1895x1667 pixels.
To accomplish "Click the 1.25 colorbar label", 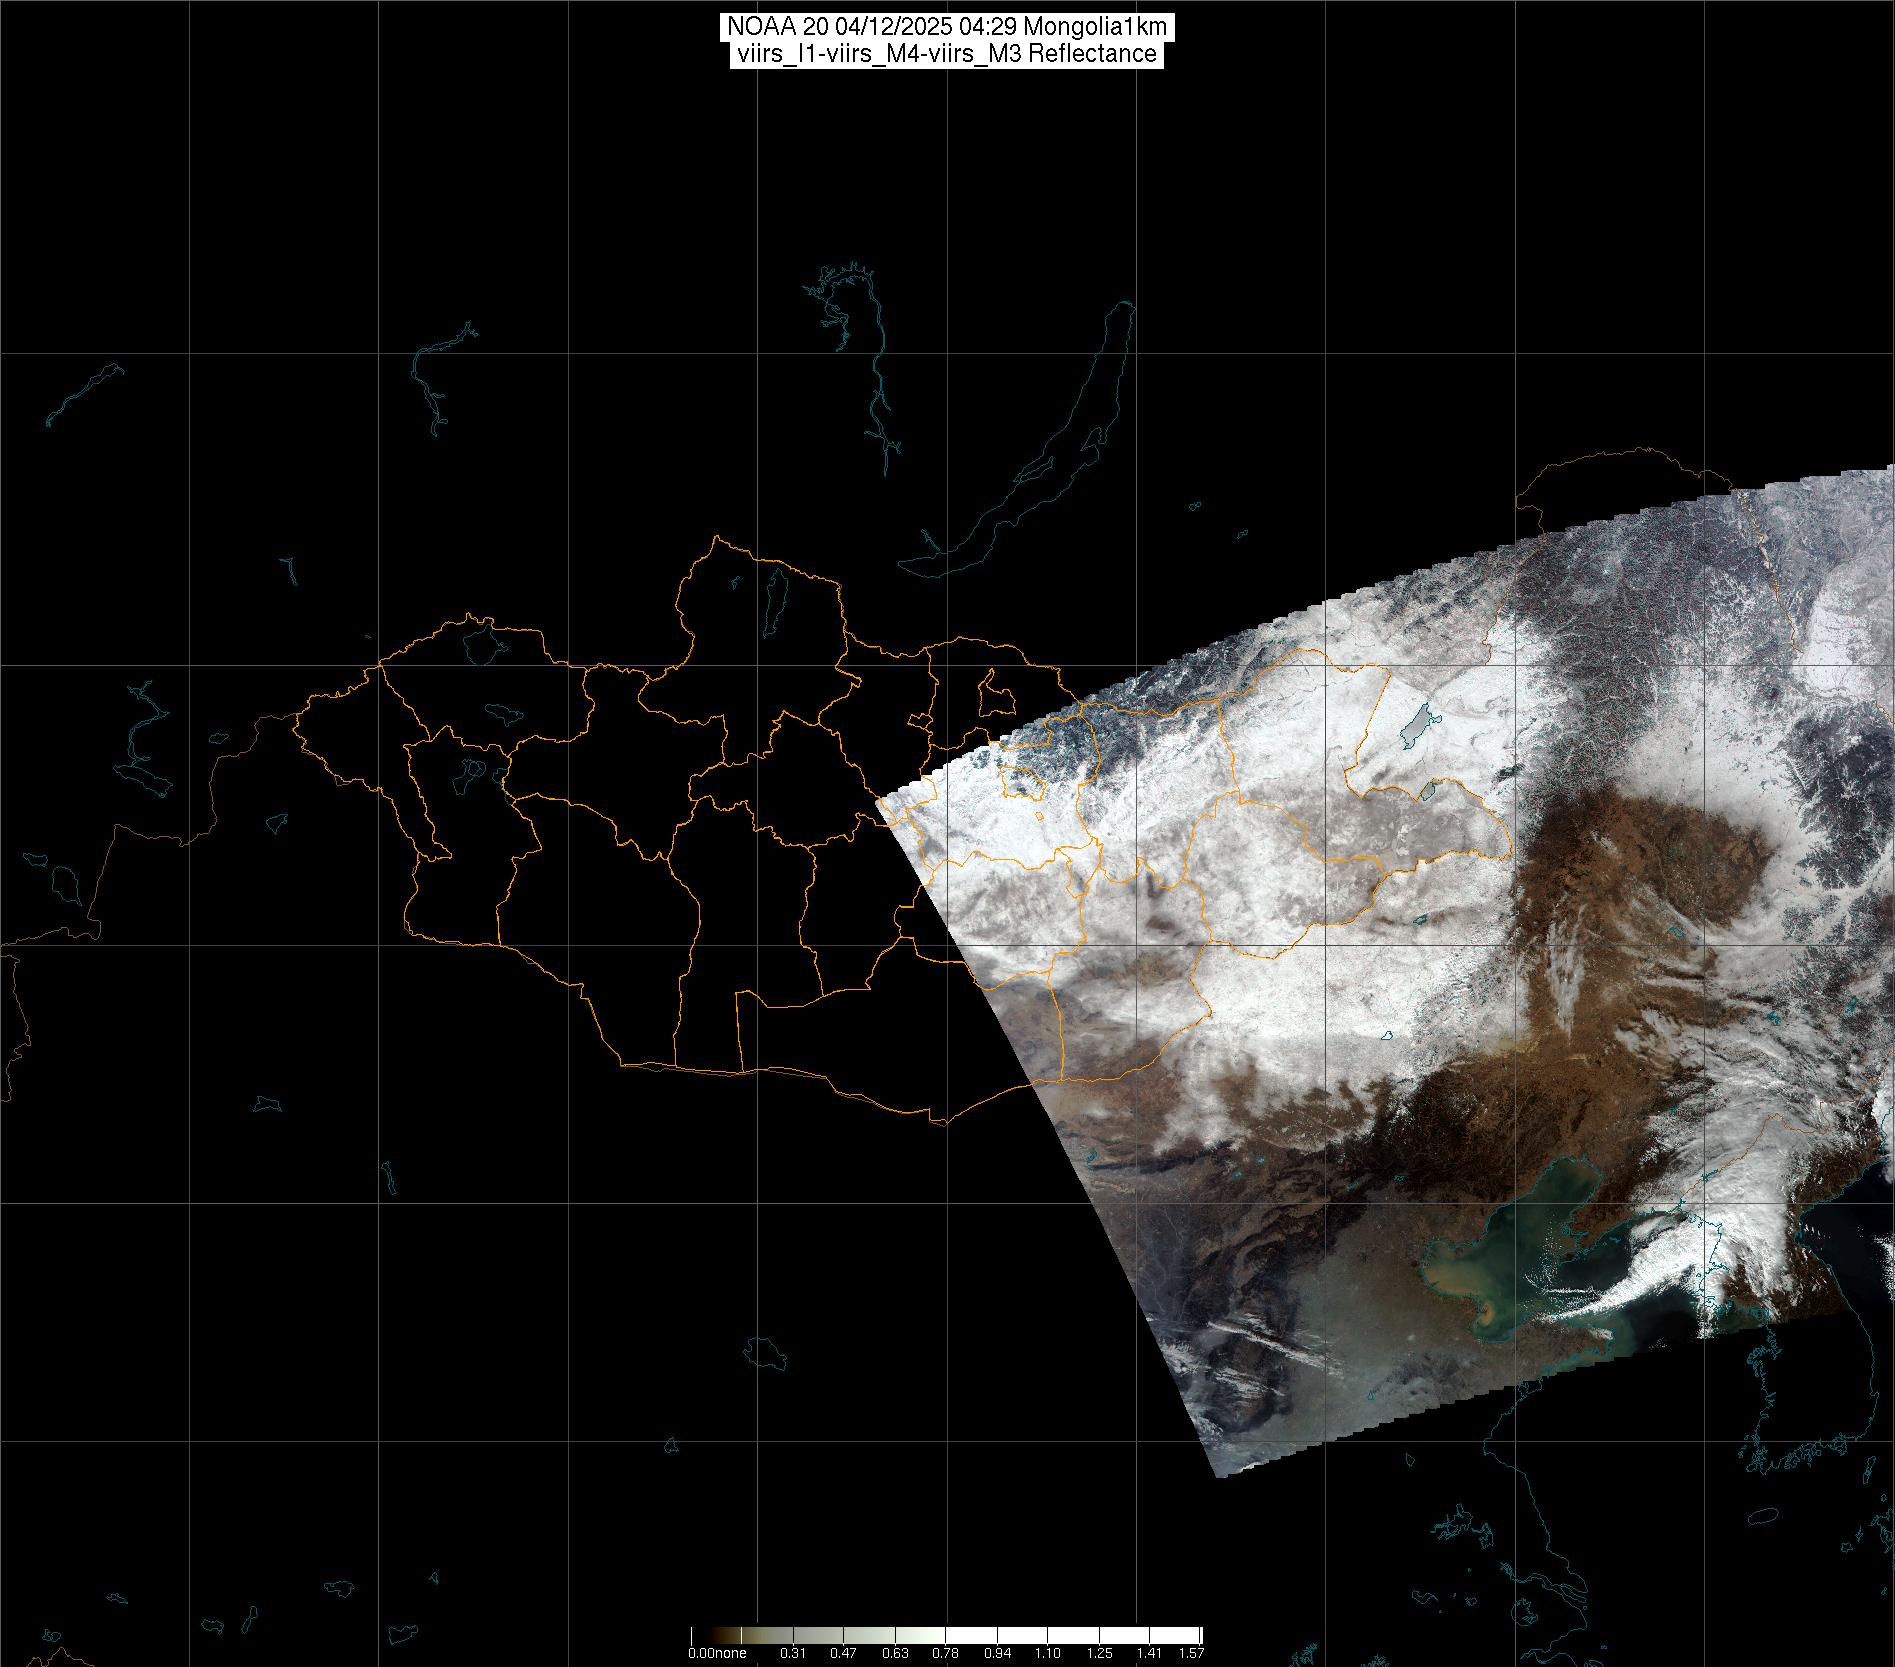I will tap(1099, 1653).
